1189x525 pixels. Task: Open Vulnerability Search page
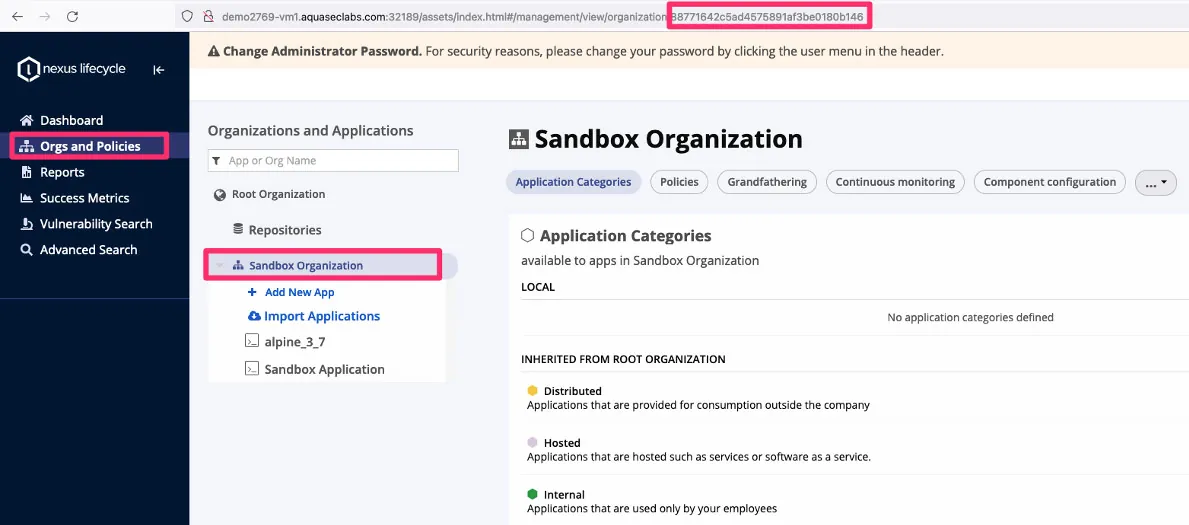(96, 224)
